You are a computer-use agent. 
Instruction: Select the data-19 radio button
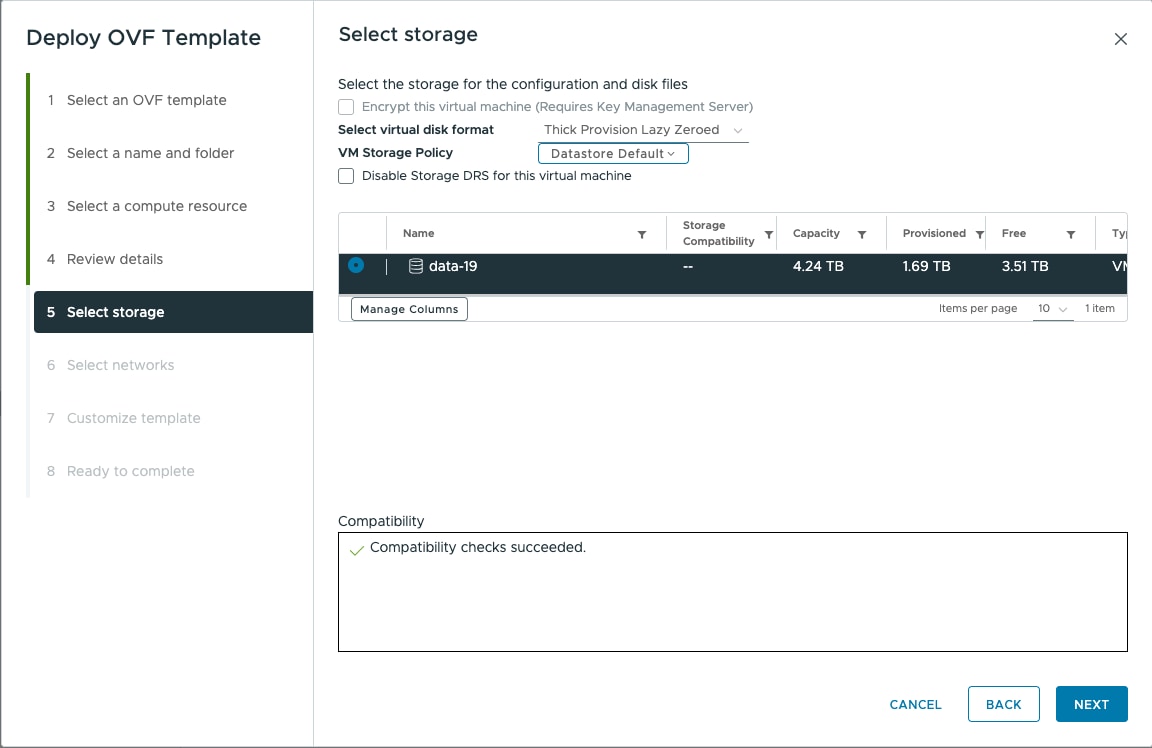(356, 265)
